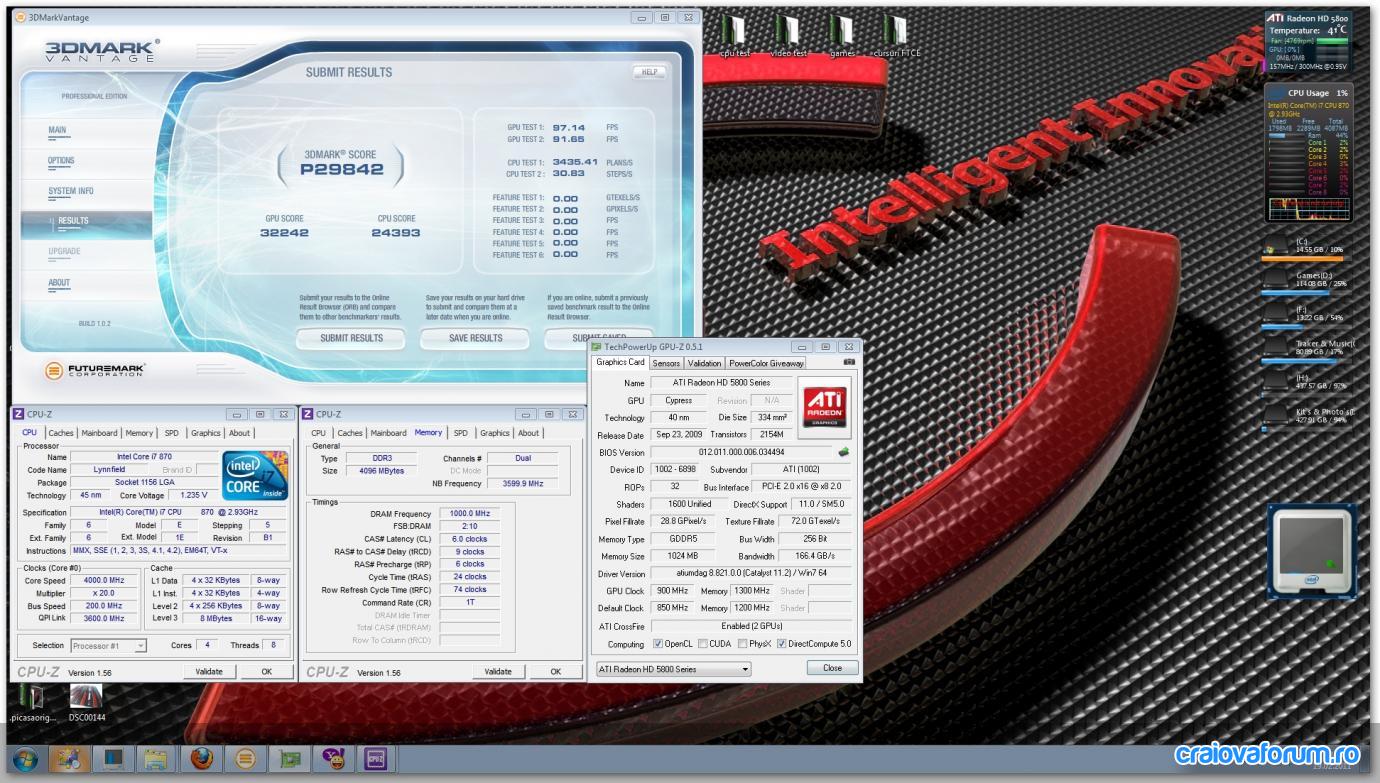Open PowerColor Giveaway tab in GPU-Z
This screenshot has width=1380, height=783.
point(766,363)
